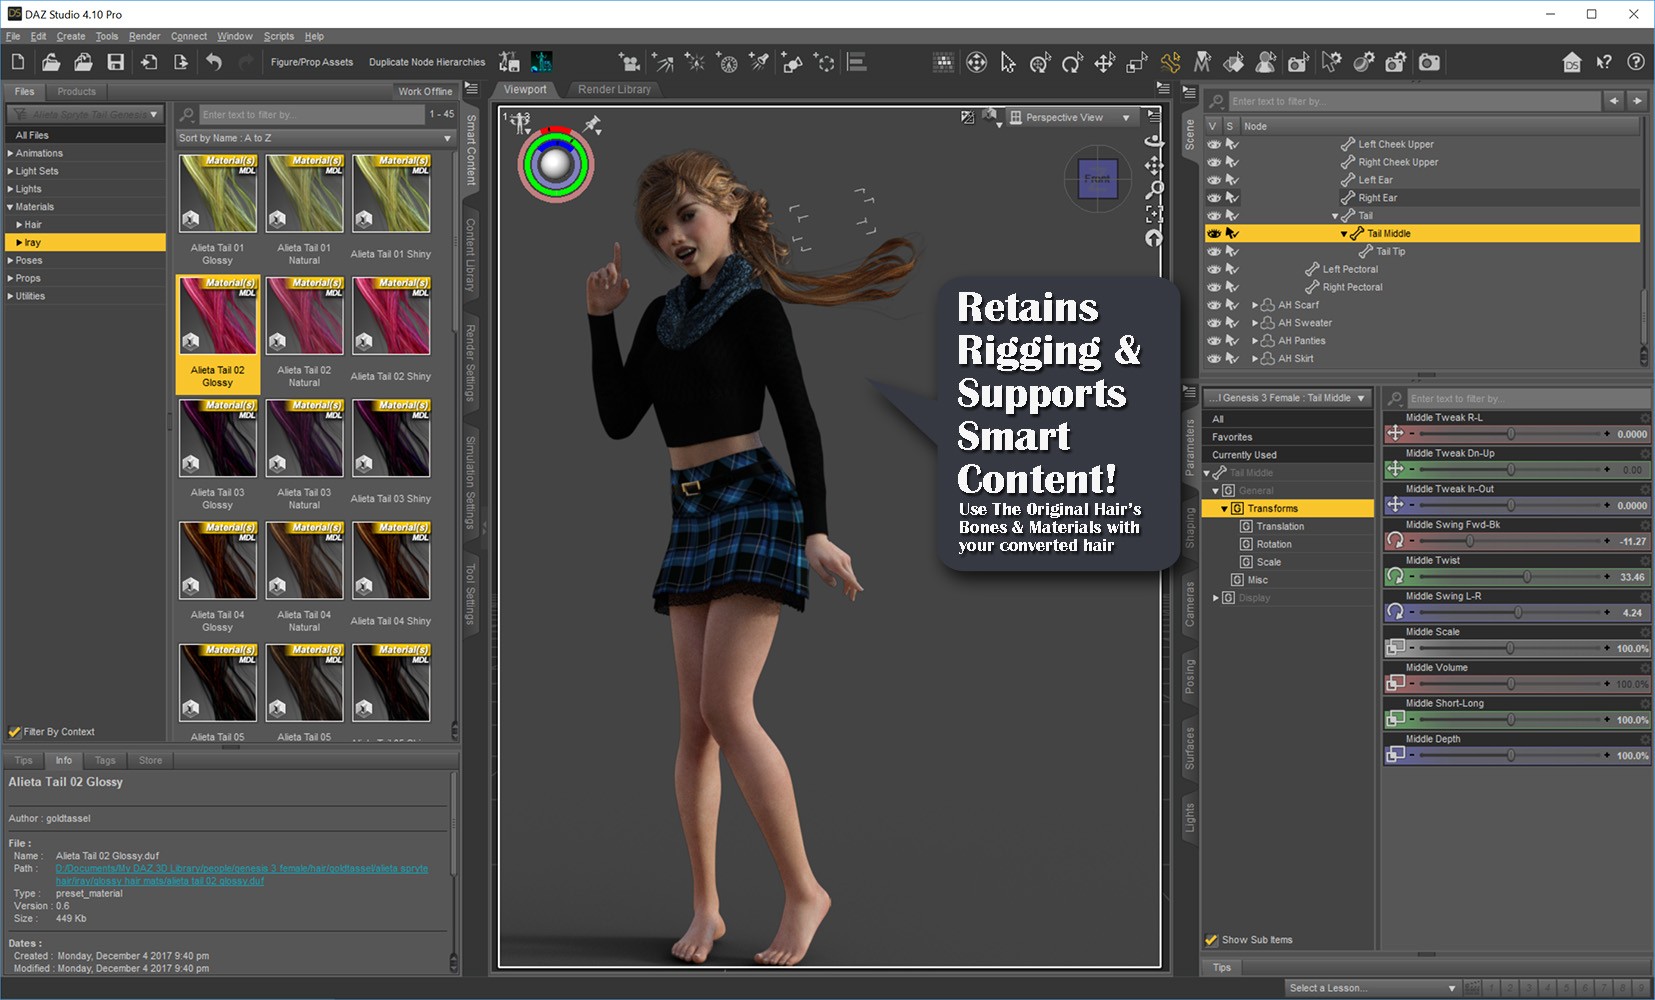Adjust the Middle Scale slider

[1510, 648]
